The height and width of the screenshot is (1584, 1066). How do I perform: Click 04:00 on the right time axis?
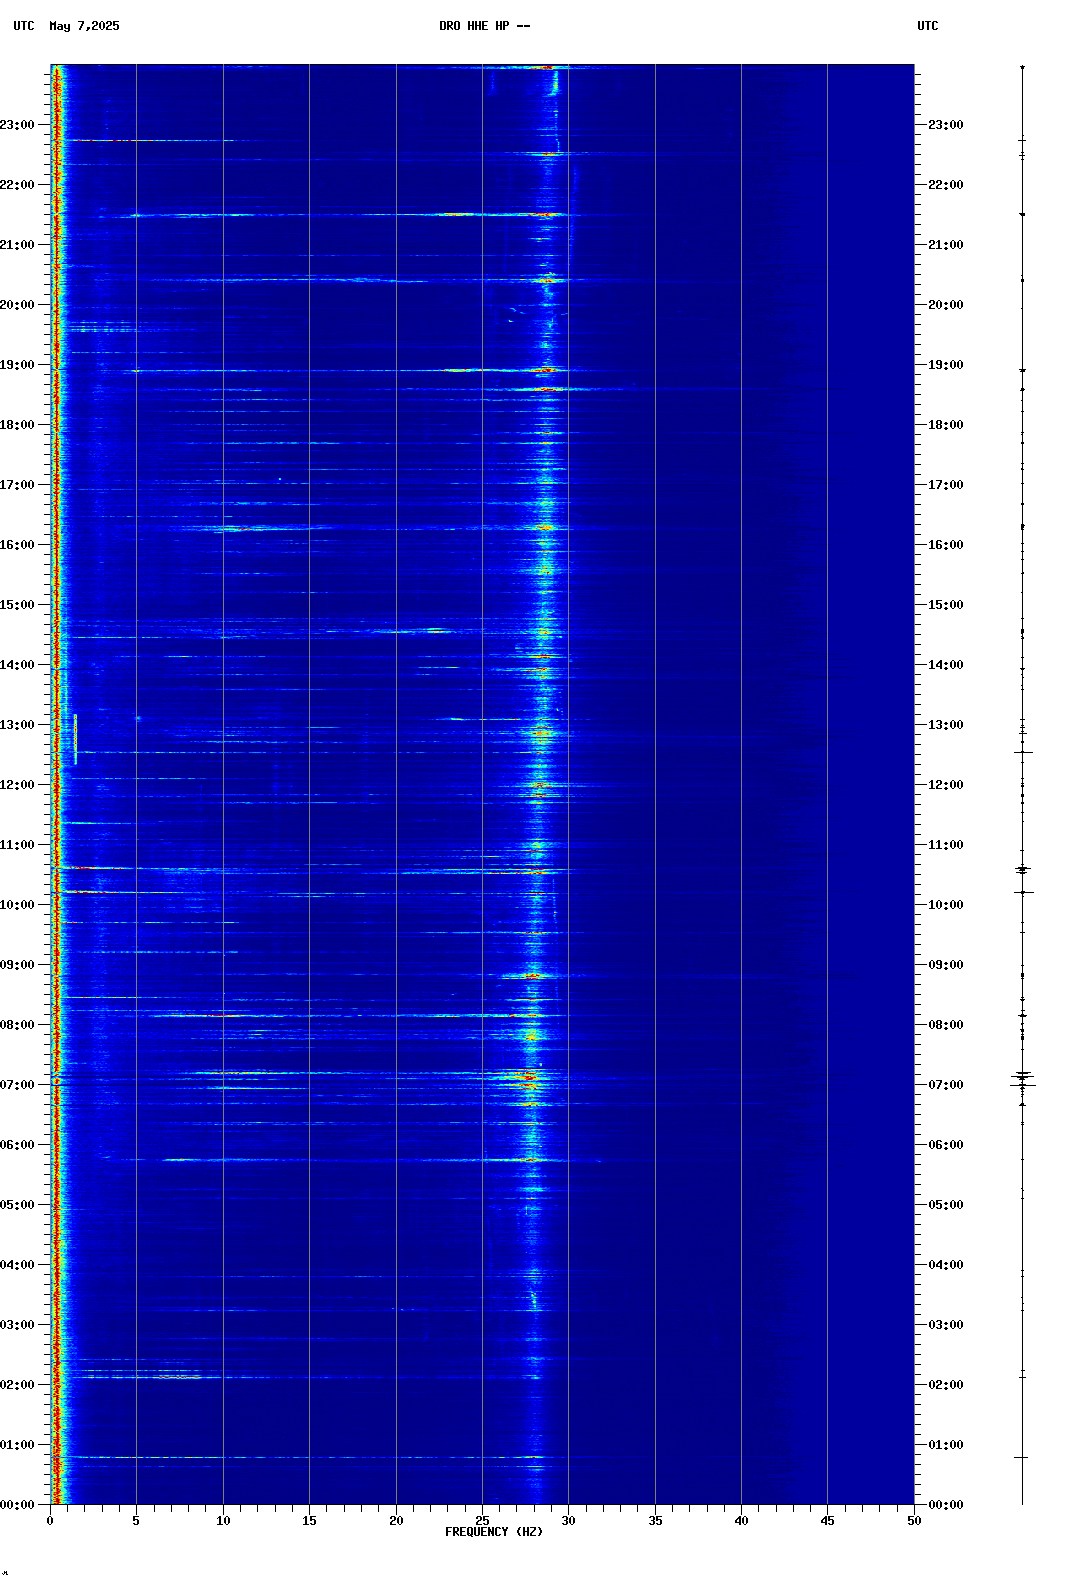coord(946,1265)
